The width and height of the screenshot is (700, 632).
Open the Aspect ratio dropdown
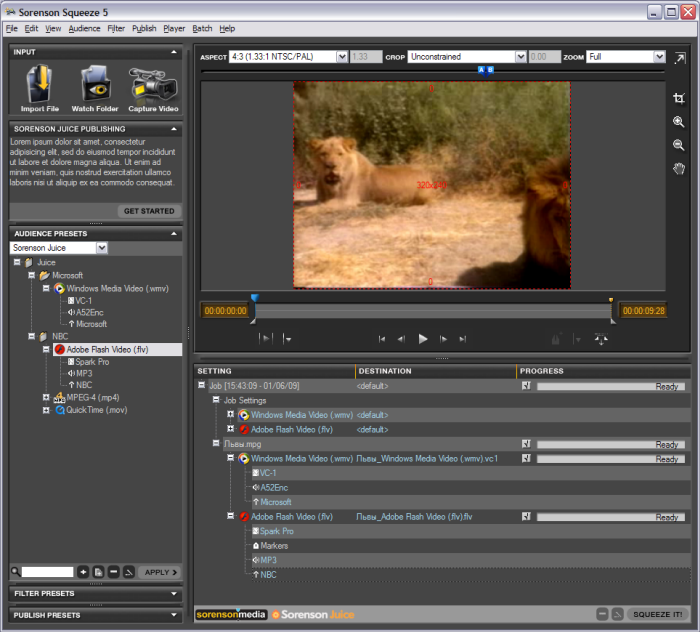pyautogui.click(x=342, y=57)
